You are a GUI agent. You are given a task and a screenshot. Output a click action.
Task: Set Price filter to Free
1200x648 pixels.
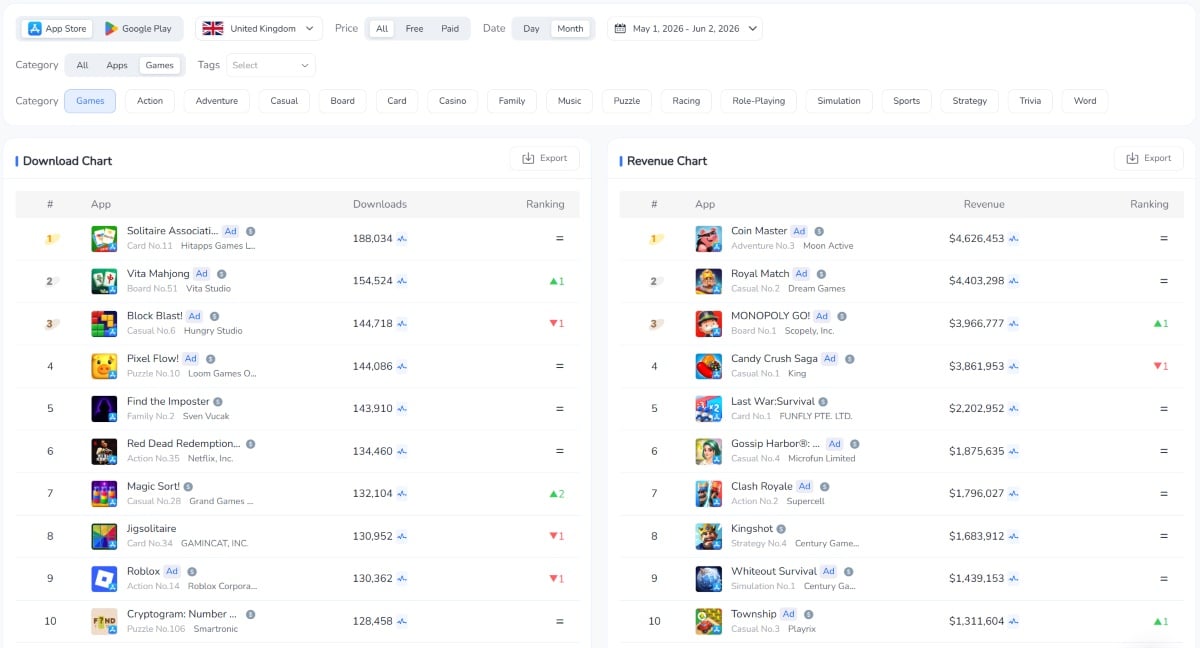pyautogui.click(x=414, y=29)
